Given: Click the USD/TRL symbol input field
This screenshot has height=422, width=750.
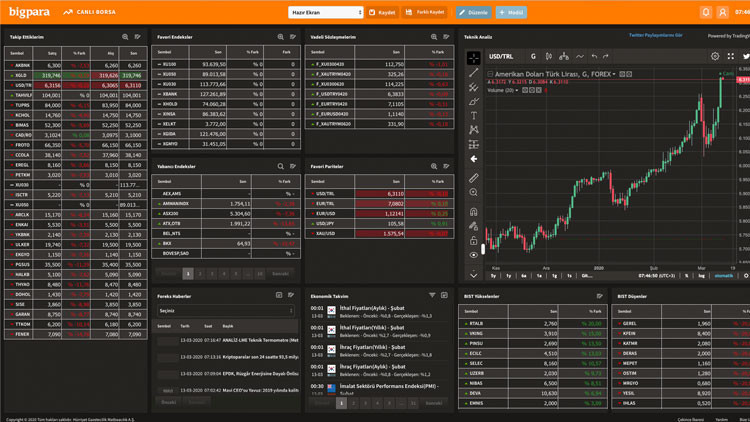Looking at the screenshot, I should (503, 57).
